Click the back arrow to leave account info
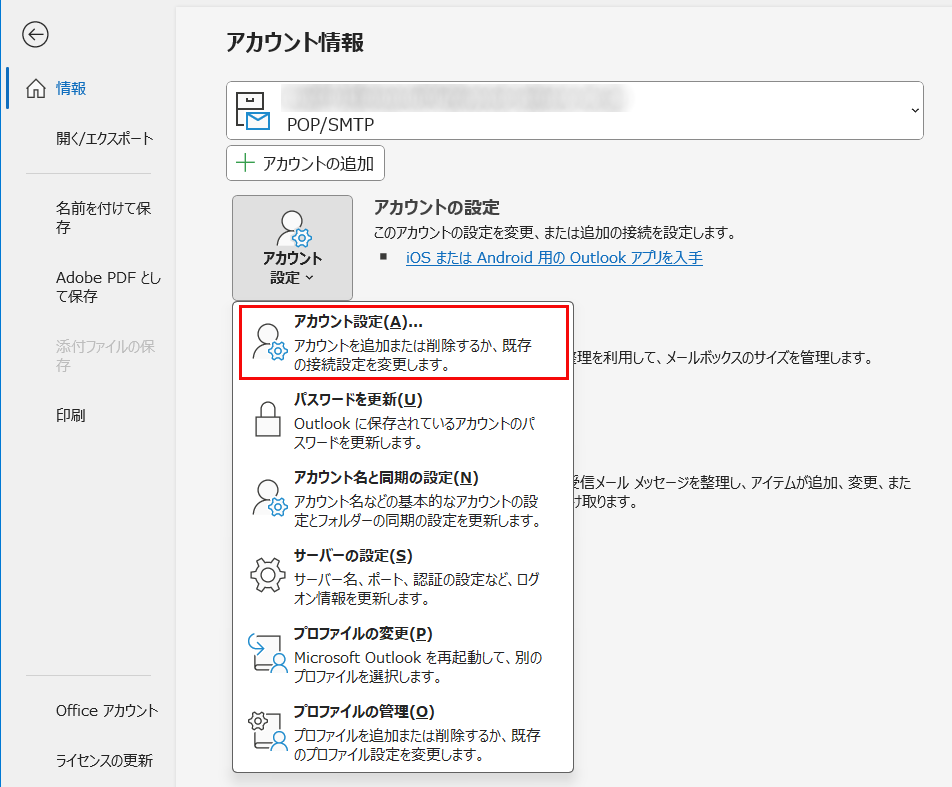952x787 pixels. 35,35
